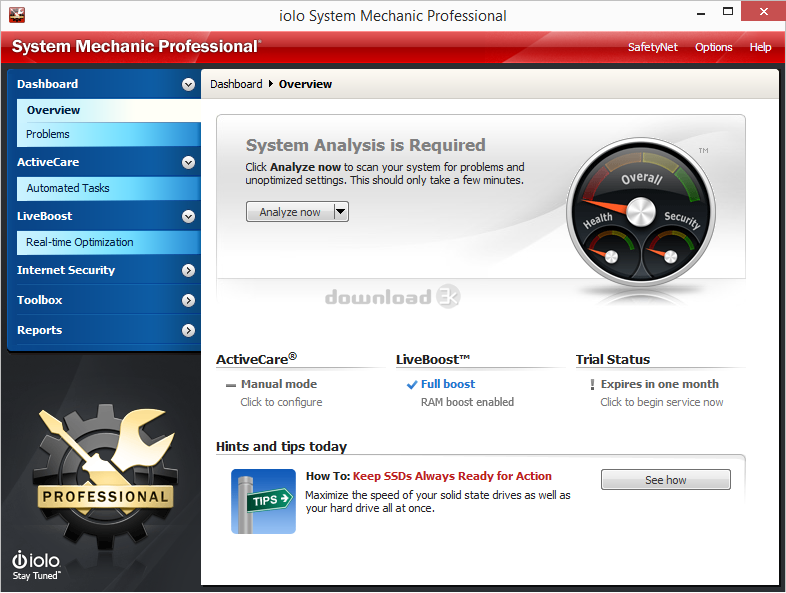The image size is (786, 593).
Task: Click the Trial Status heading
Action: pos(613,359)
